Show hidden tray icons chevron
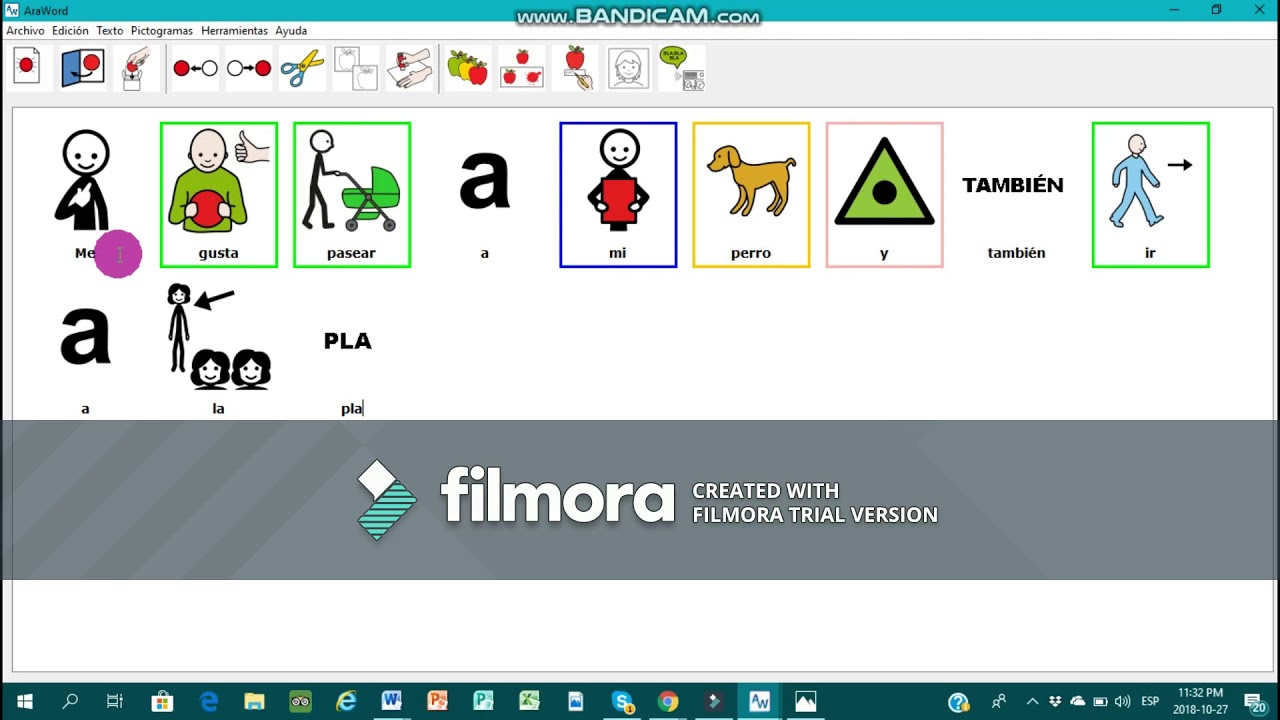 coord(1032,701)
